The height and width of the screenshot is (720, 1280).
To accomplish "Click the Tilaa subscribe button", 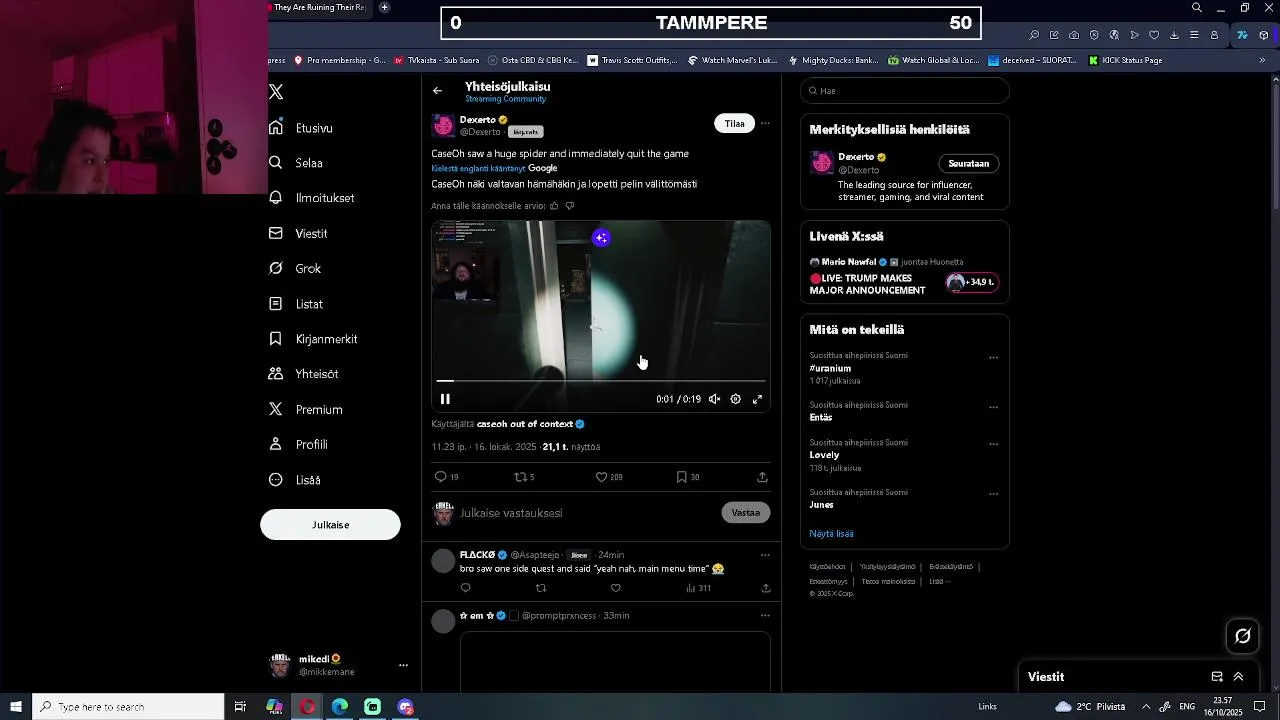I will [x=735, y=124].
